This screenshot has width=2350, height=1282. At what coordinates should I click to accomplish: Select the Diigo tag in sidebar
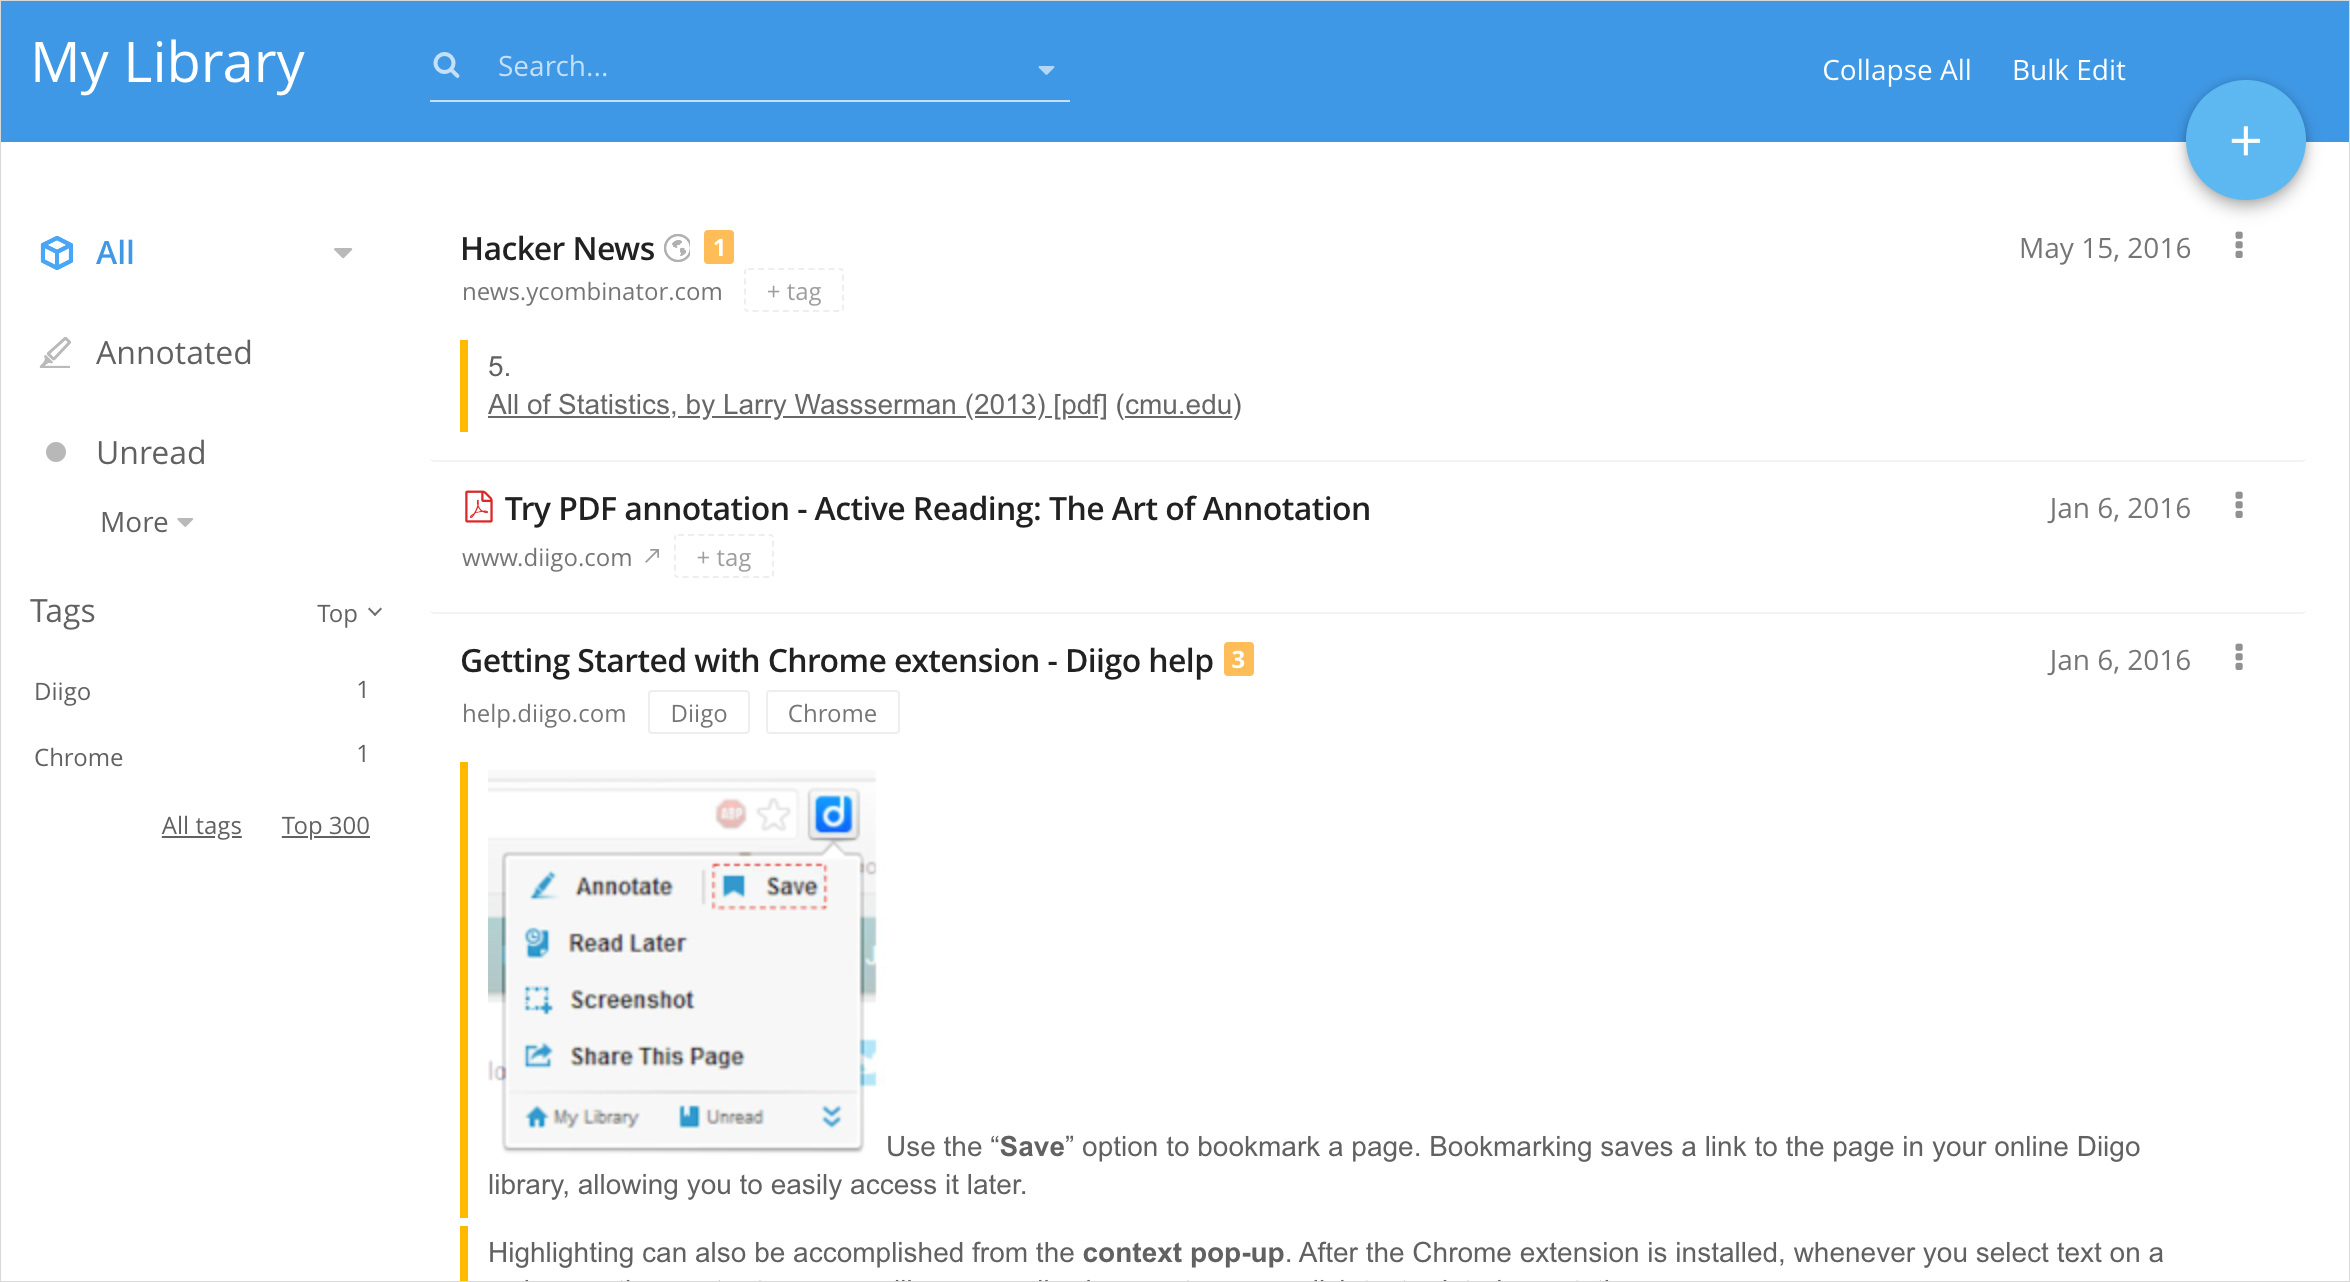62,691
